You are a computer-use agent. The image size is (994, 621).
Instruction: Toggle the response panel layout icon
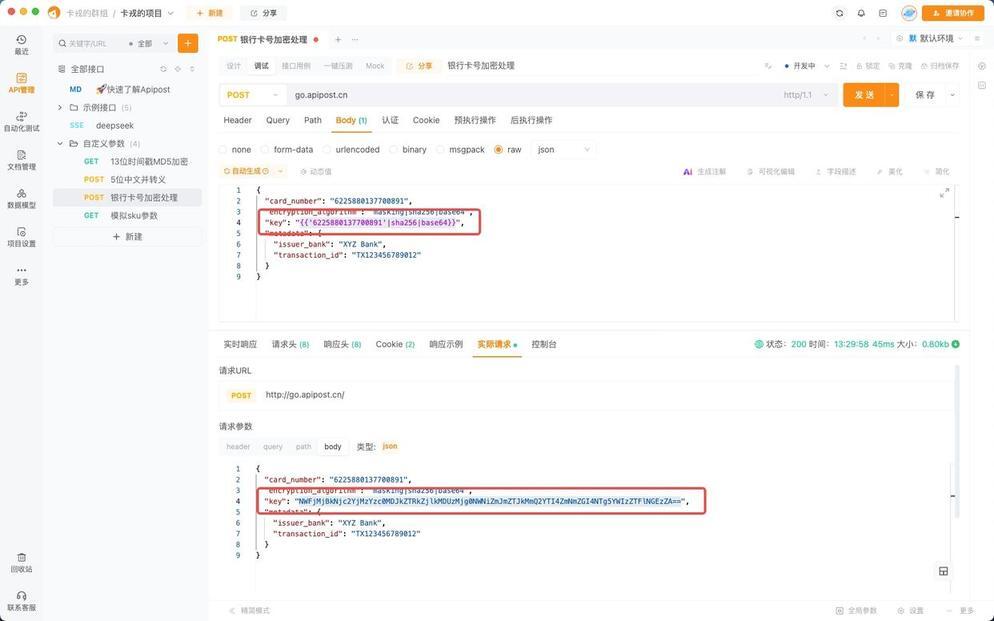(x=943, y=571)
